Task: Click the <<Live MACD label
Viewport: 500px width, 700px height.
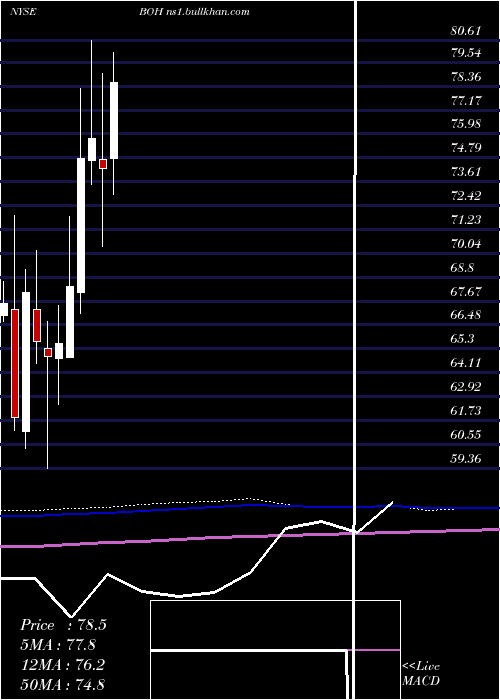Action: point(421,674)
